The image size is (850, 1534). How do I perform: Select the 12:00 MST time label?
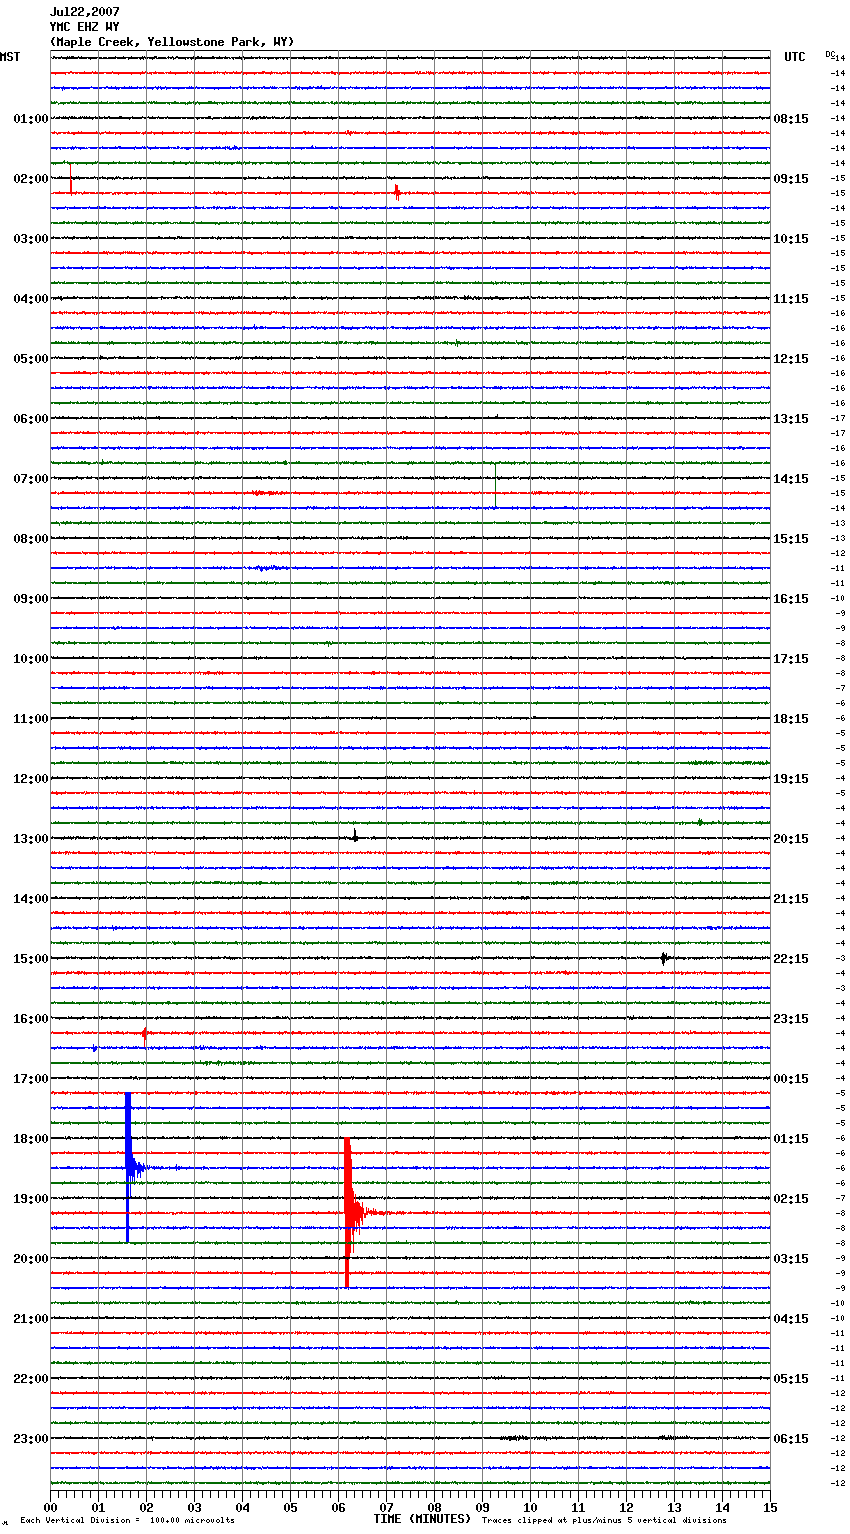[x=30, y=779]
